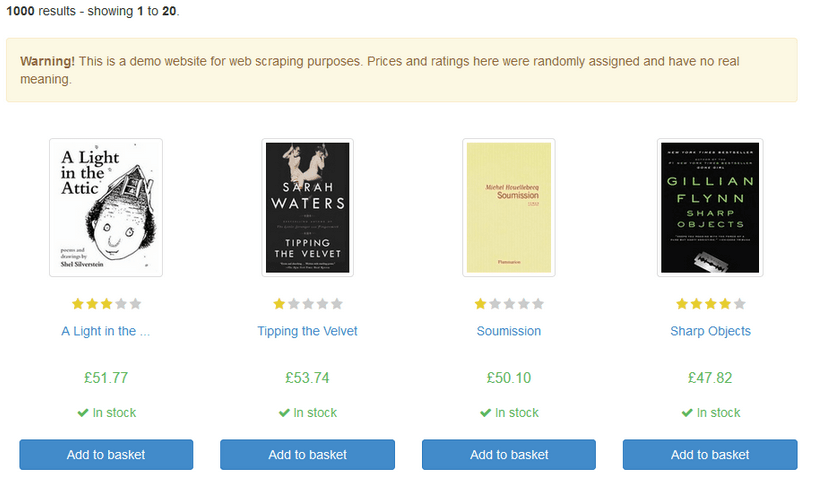833x488 pixels.
Task: Open Tipping the Velvet cover image
Action: point(308,208)
